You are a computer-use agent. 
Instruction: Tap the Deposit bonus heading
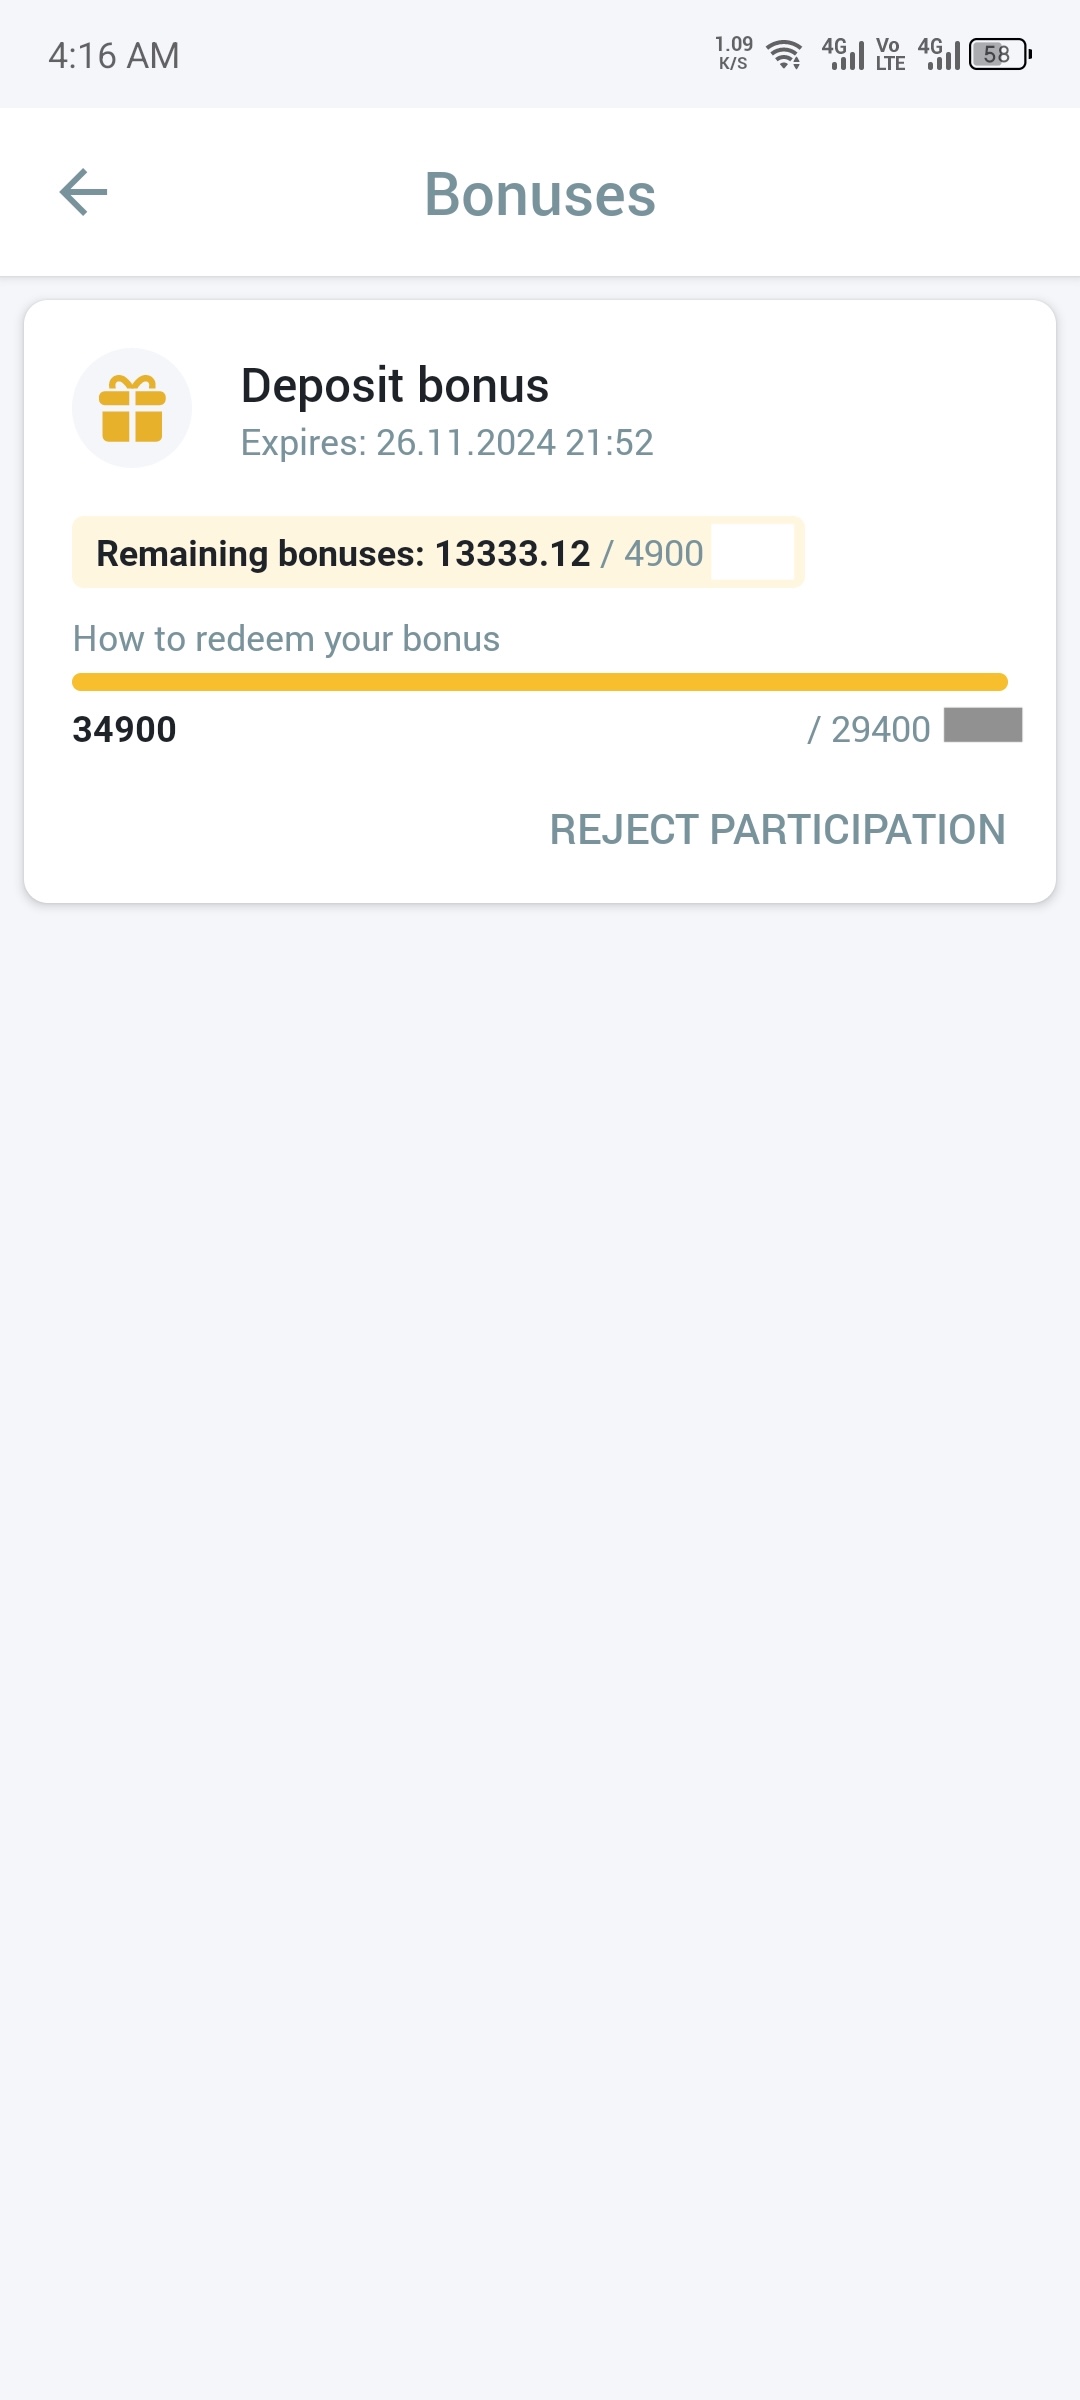click(x=395, y=385)
